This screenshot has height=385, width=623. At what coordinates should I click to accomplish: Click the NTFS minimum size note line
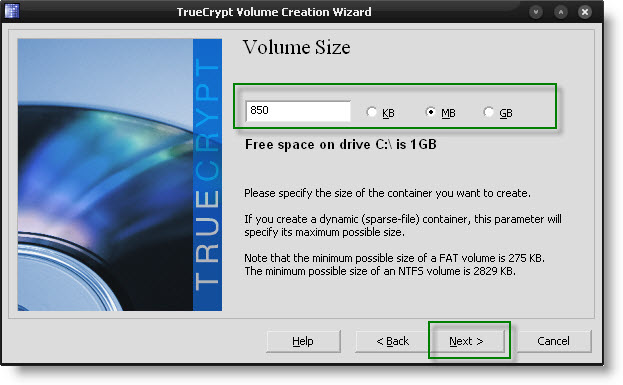pos(380,271)
